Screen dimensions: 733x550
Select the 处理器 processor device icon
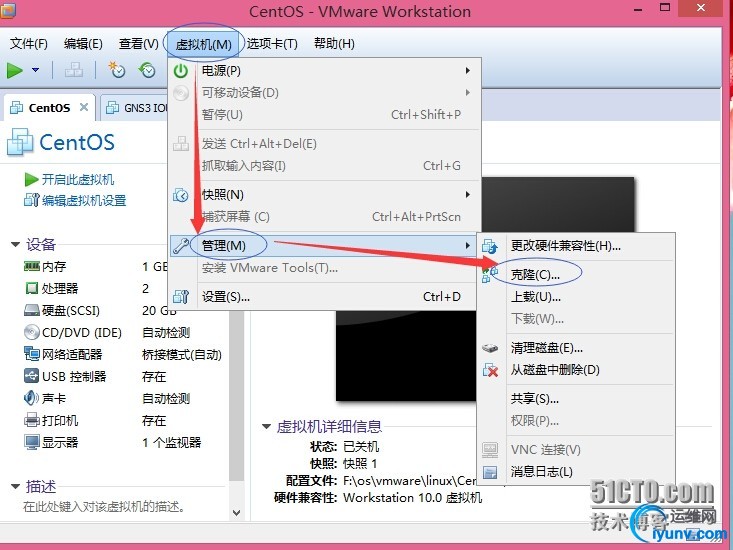pos(31,288)
